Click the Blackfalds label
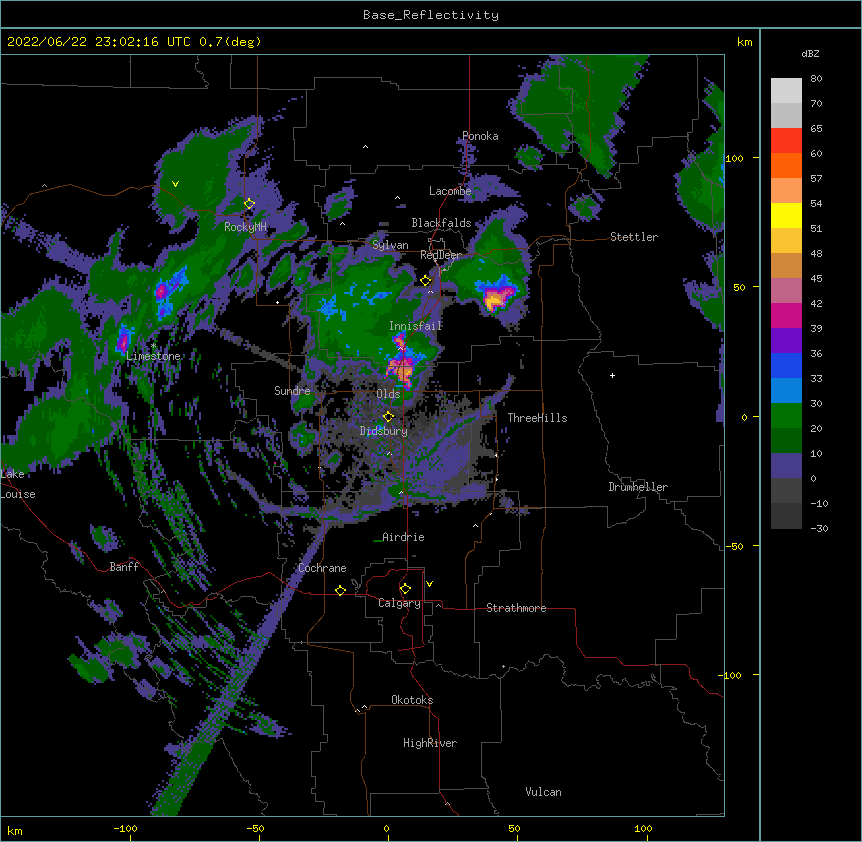 pyautogui.click(x=441, y=223)
